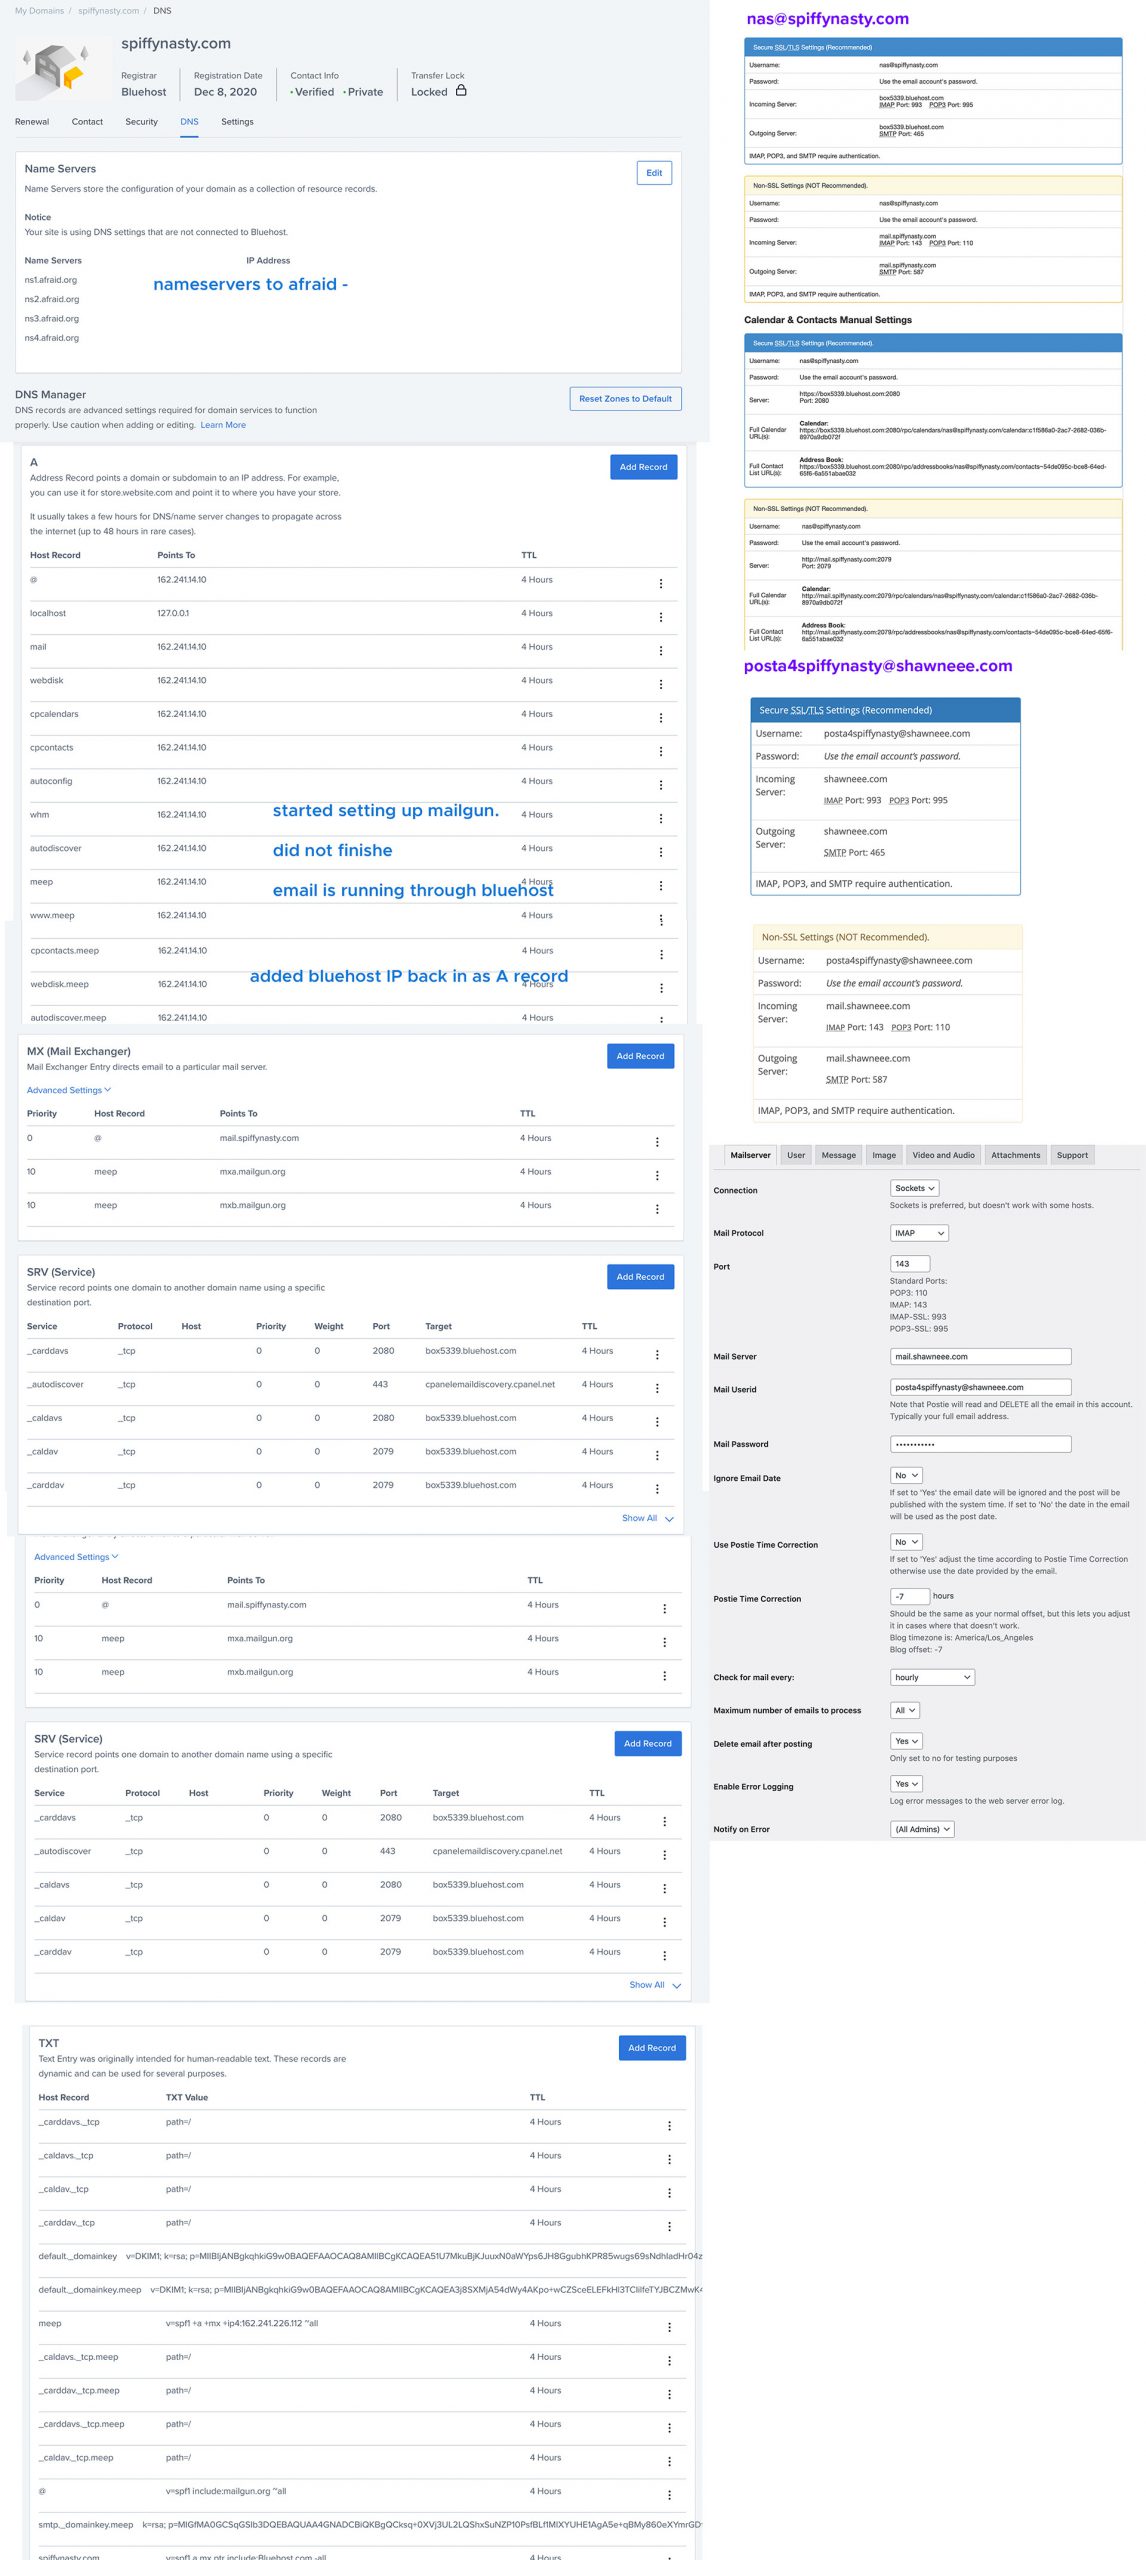
Task: Click the spiffynasty.com breadcrumb link
Action: (109, 11)
